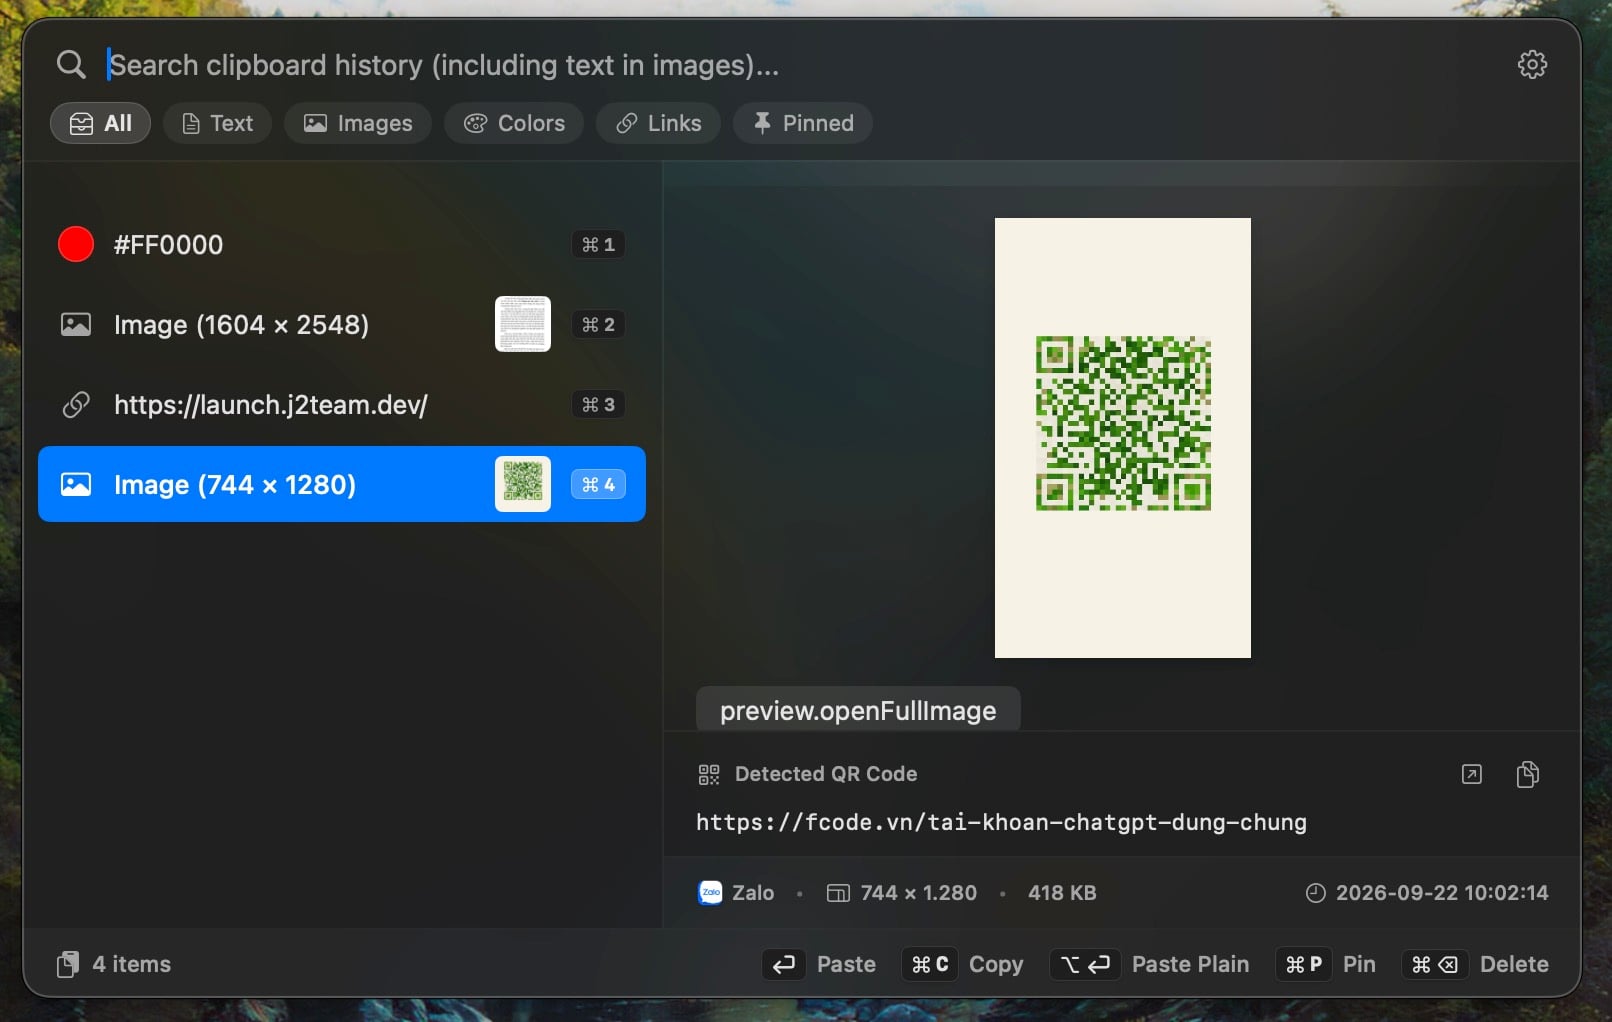Click the link icon beside launch.j2team.dev
Viewport: 1612px width, 1022px height.
(76, 404)
